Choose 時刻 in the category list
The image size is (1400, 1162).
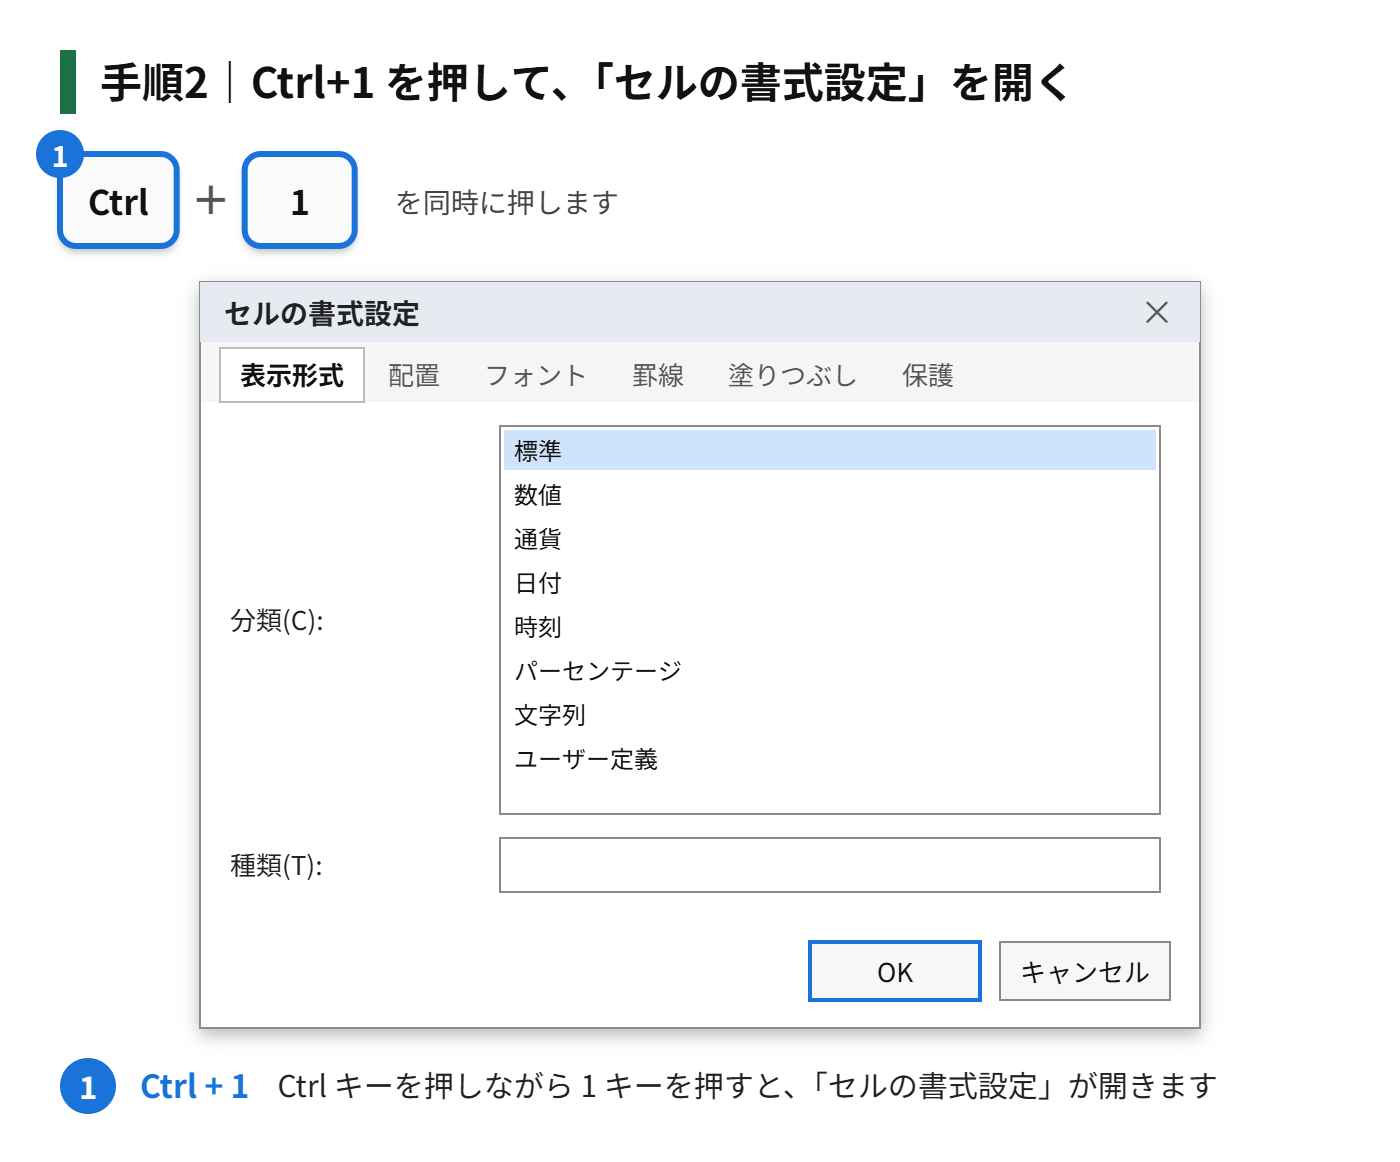tap(830, 627)
